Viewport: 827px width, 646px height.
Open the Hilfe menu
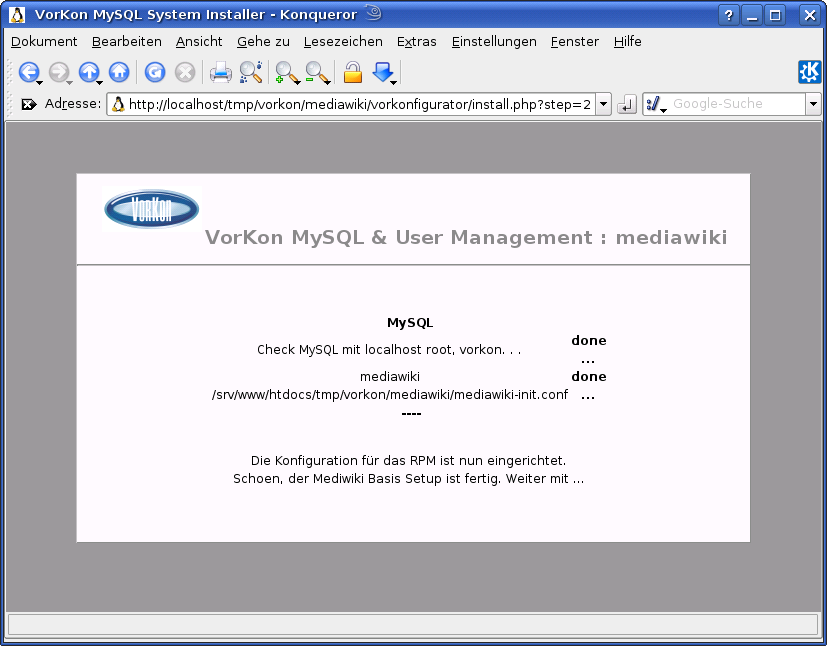[628, 41]
